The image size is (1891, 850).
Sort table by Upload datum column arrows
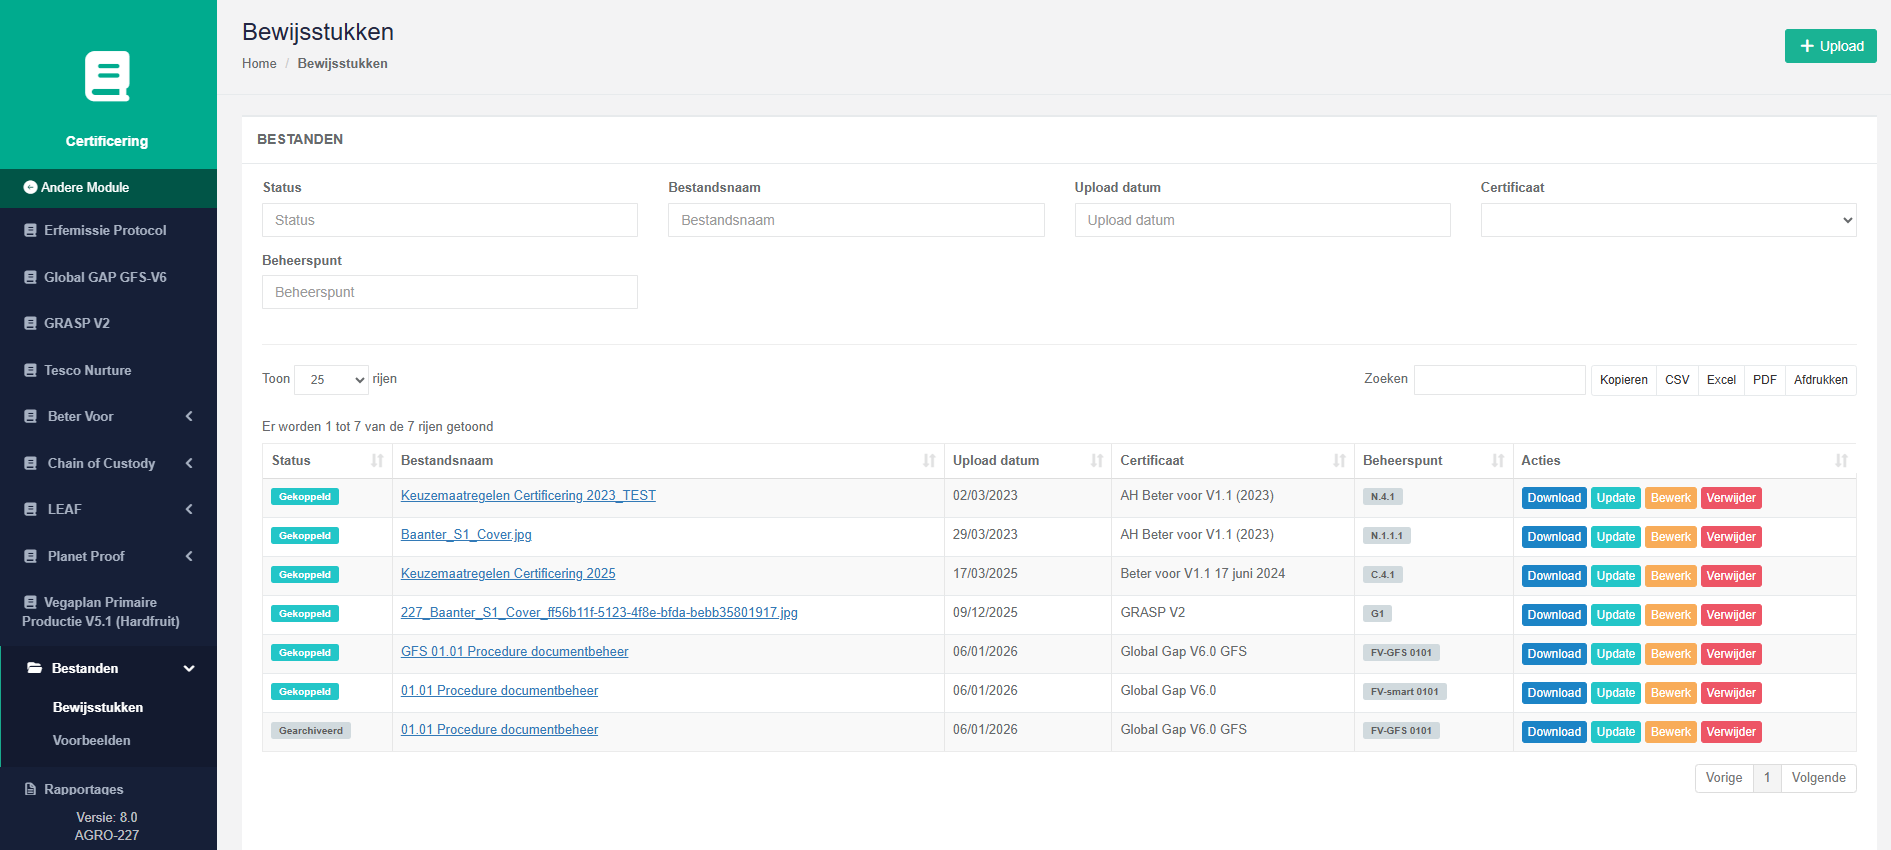coord(1097,461)
